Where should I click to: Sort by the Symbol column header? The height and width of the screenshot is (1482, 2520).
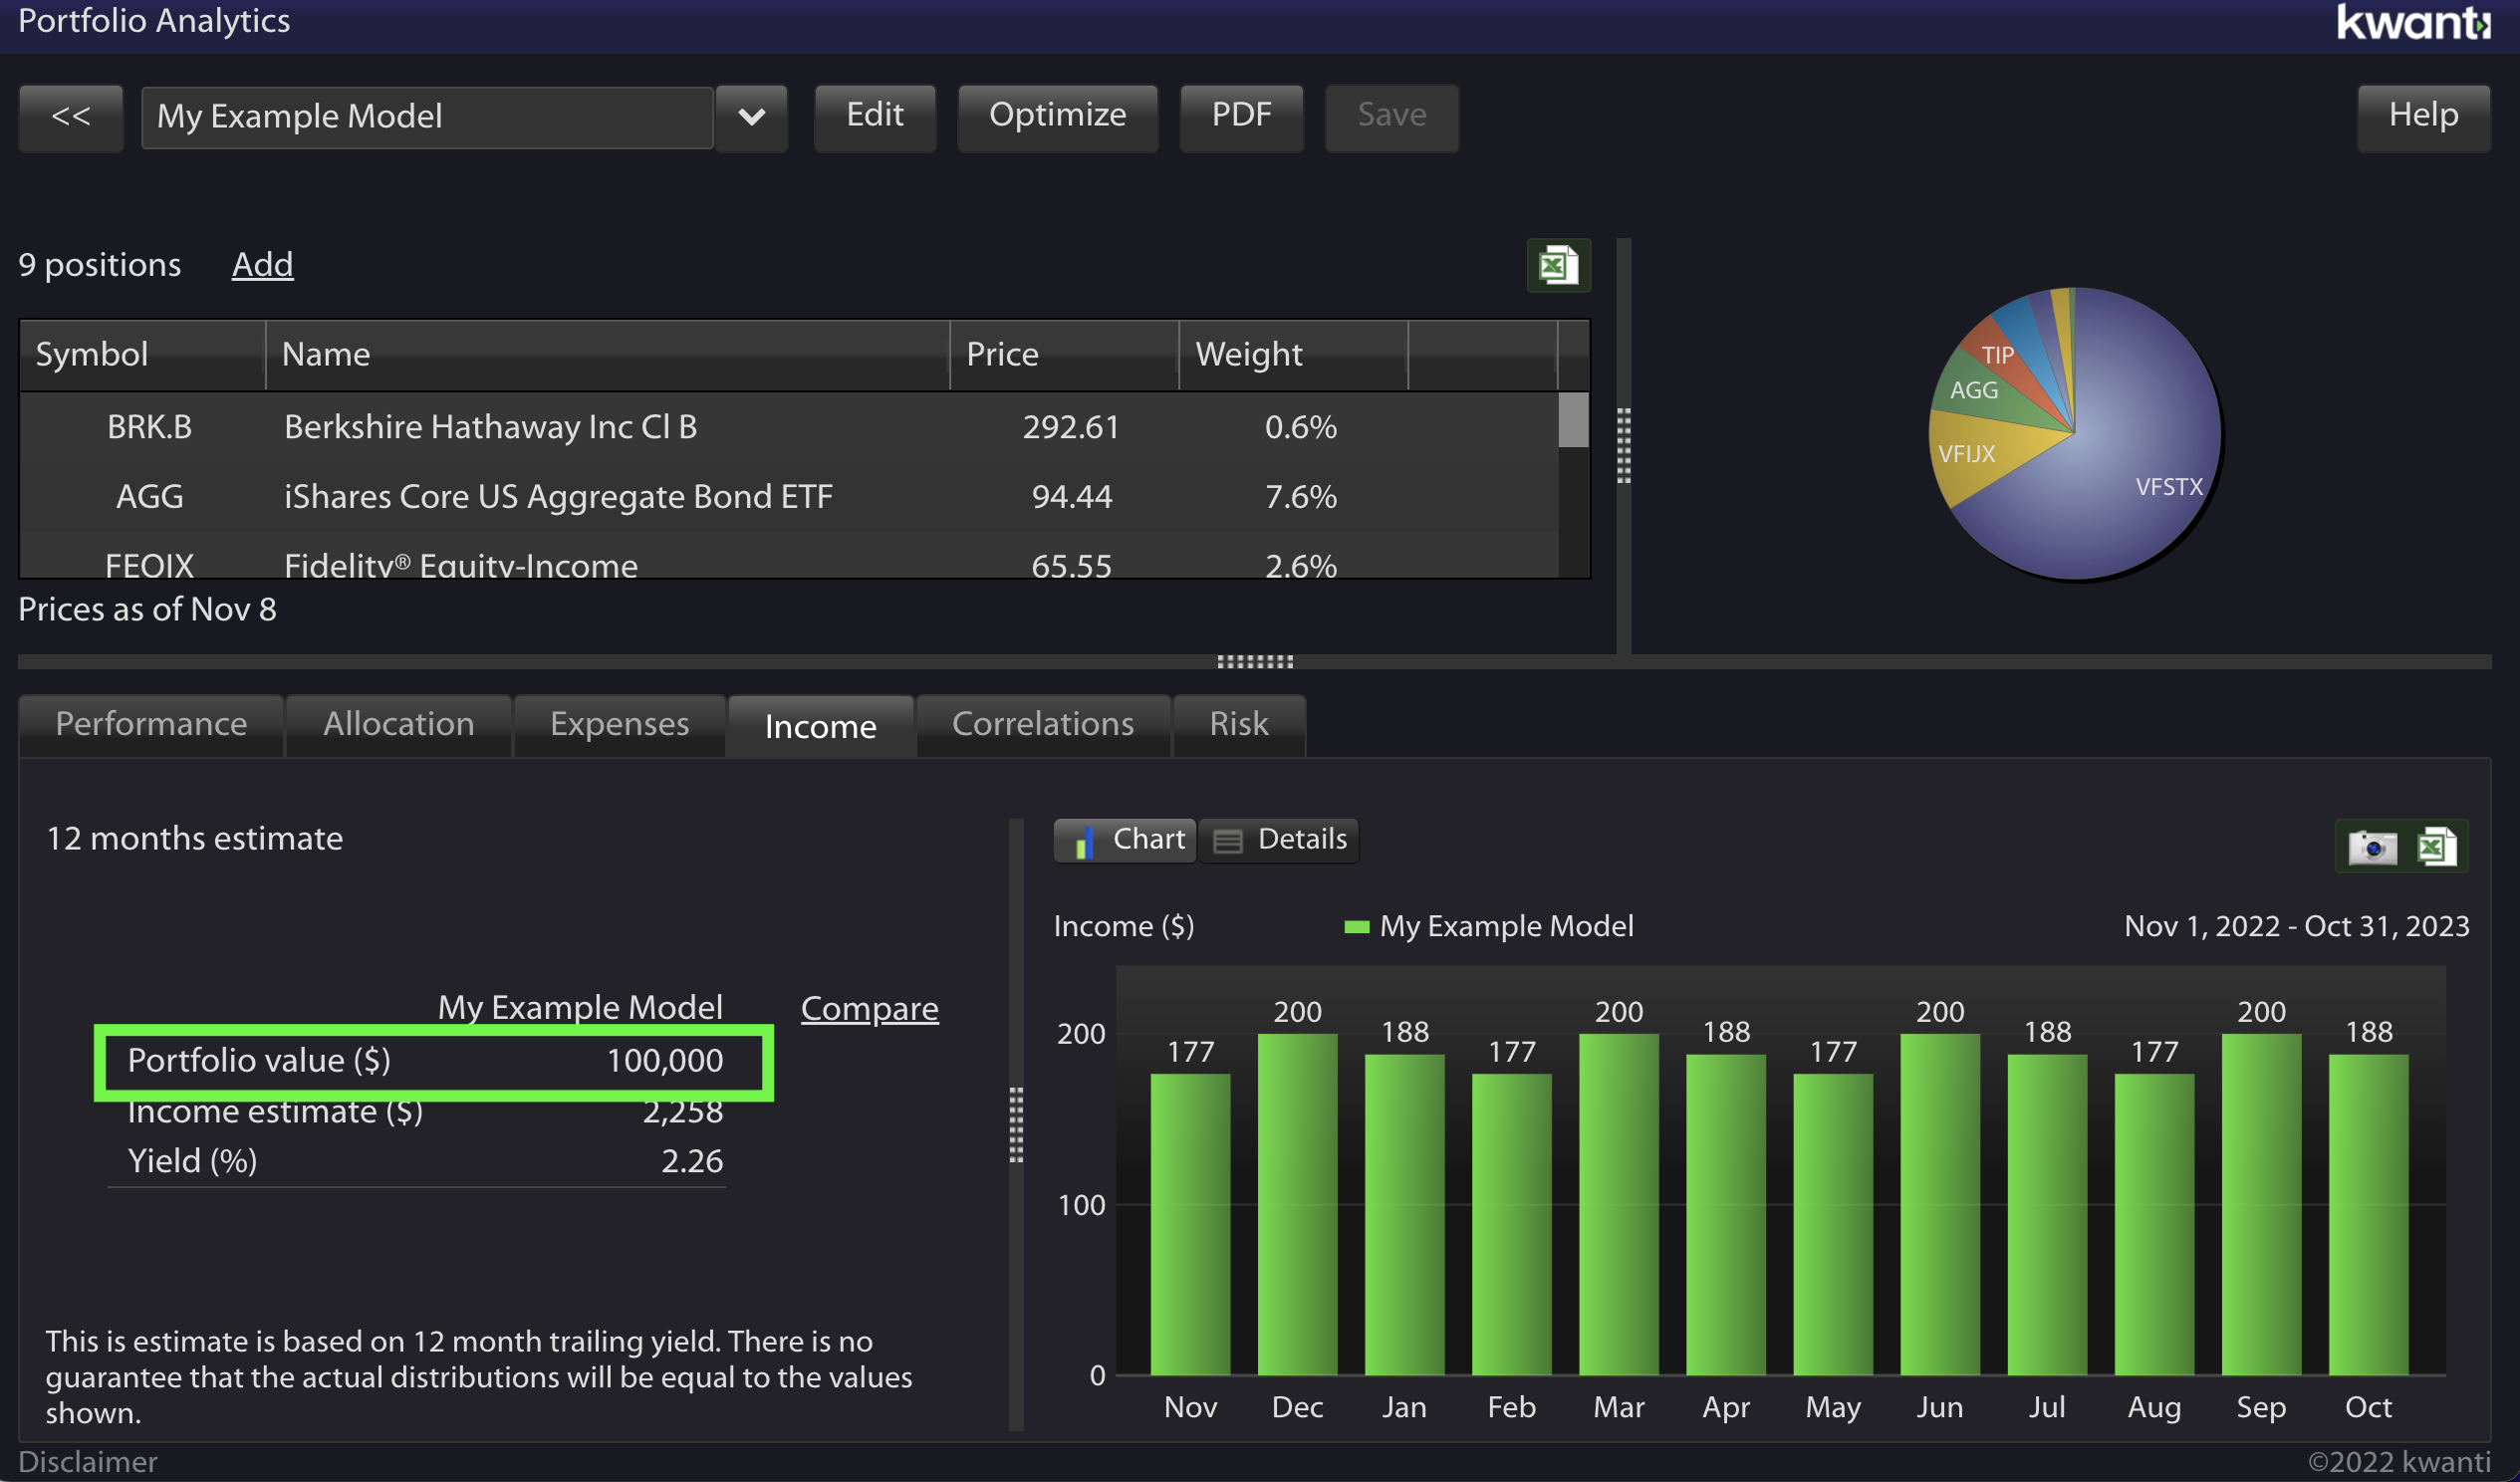pos(143,355)
